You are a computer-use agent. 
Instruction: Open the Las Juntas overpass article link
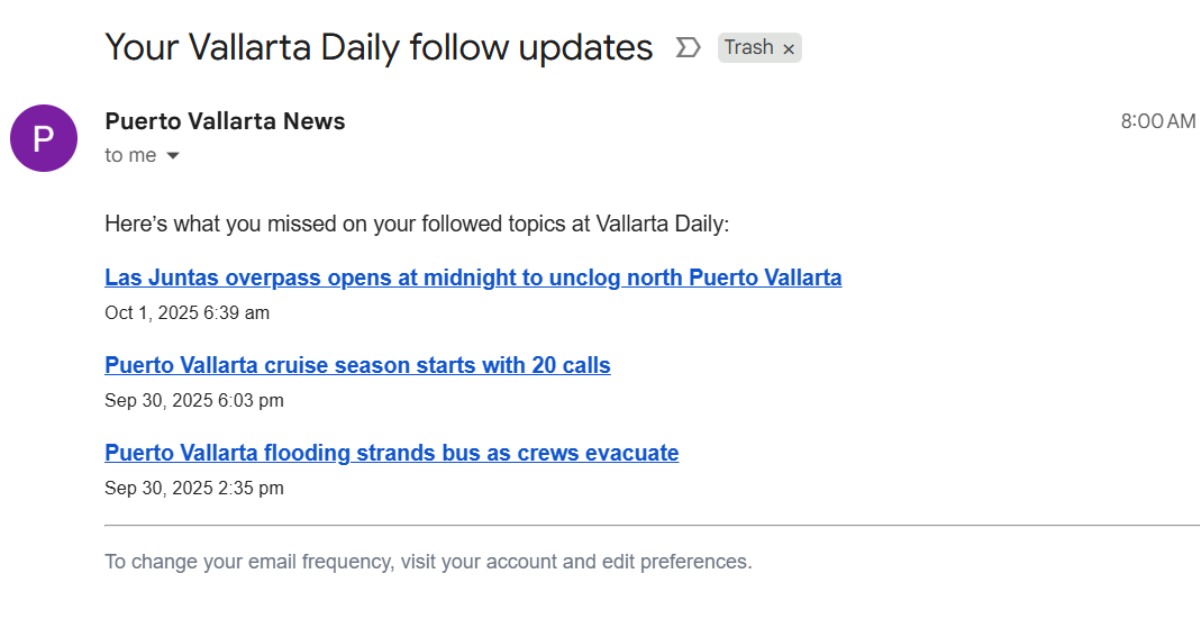tap(473, 277)
